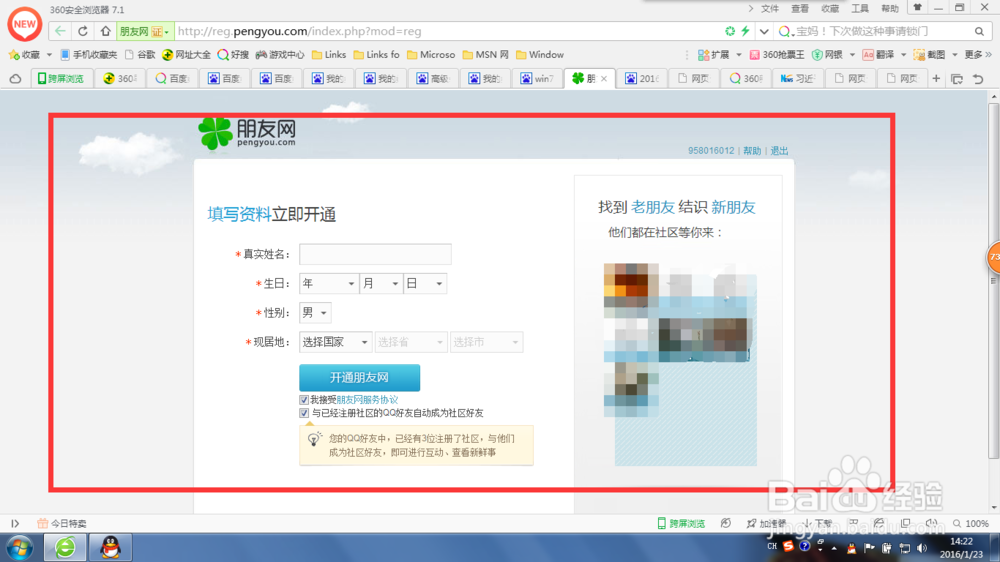
Task: Go back with the browser back arrow
Action: point(60,31)
